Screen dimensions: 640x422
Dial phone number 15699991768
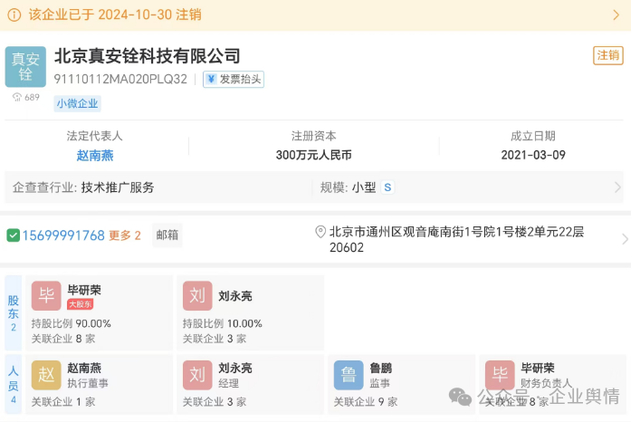click(x=63, y=235)
